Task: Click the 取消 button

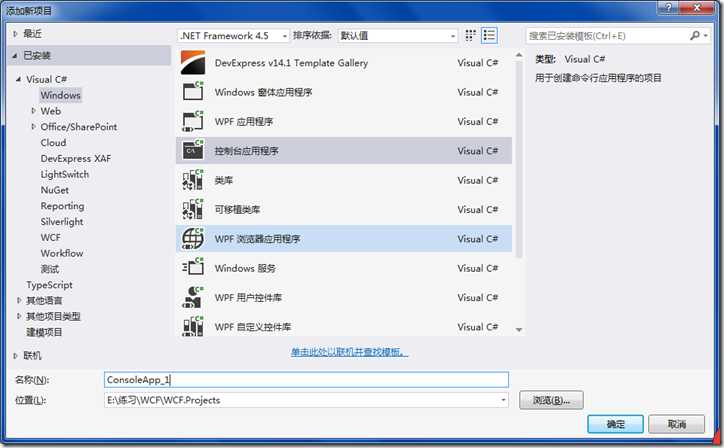Action: pos(676,424)
